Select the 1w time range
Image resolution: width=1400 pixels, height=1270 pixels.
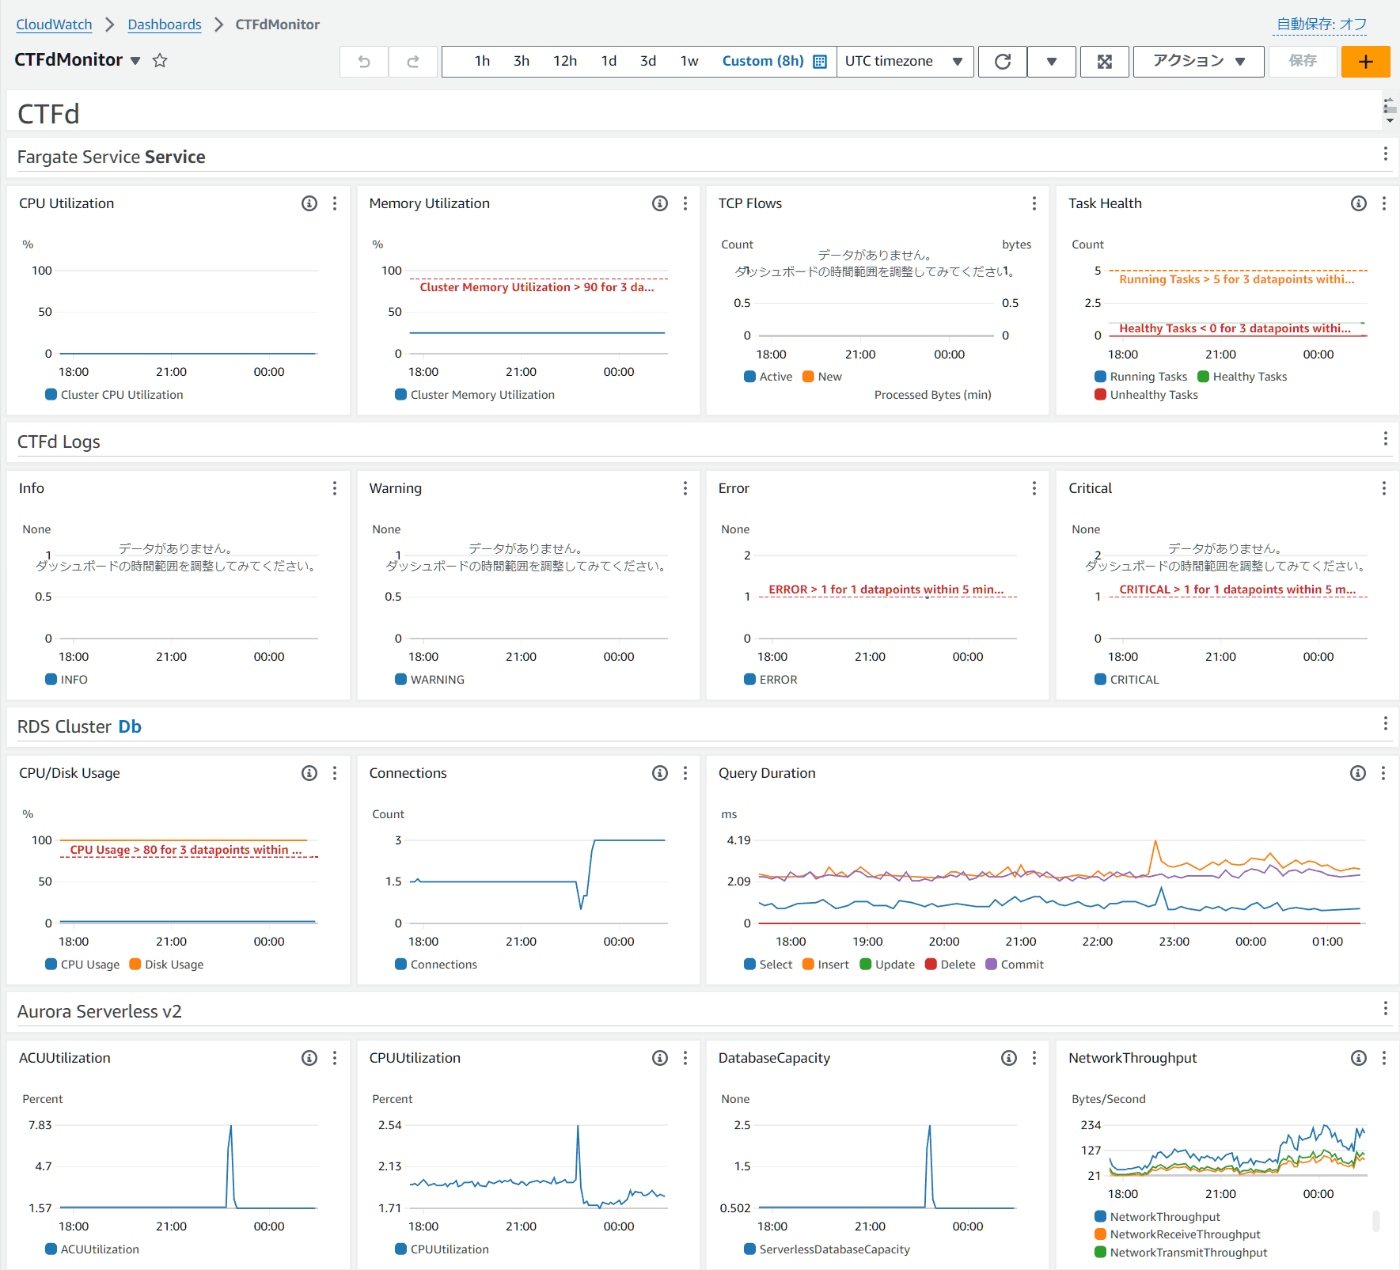689,61
